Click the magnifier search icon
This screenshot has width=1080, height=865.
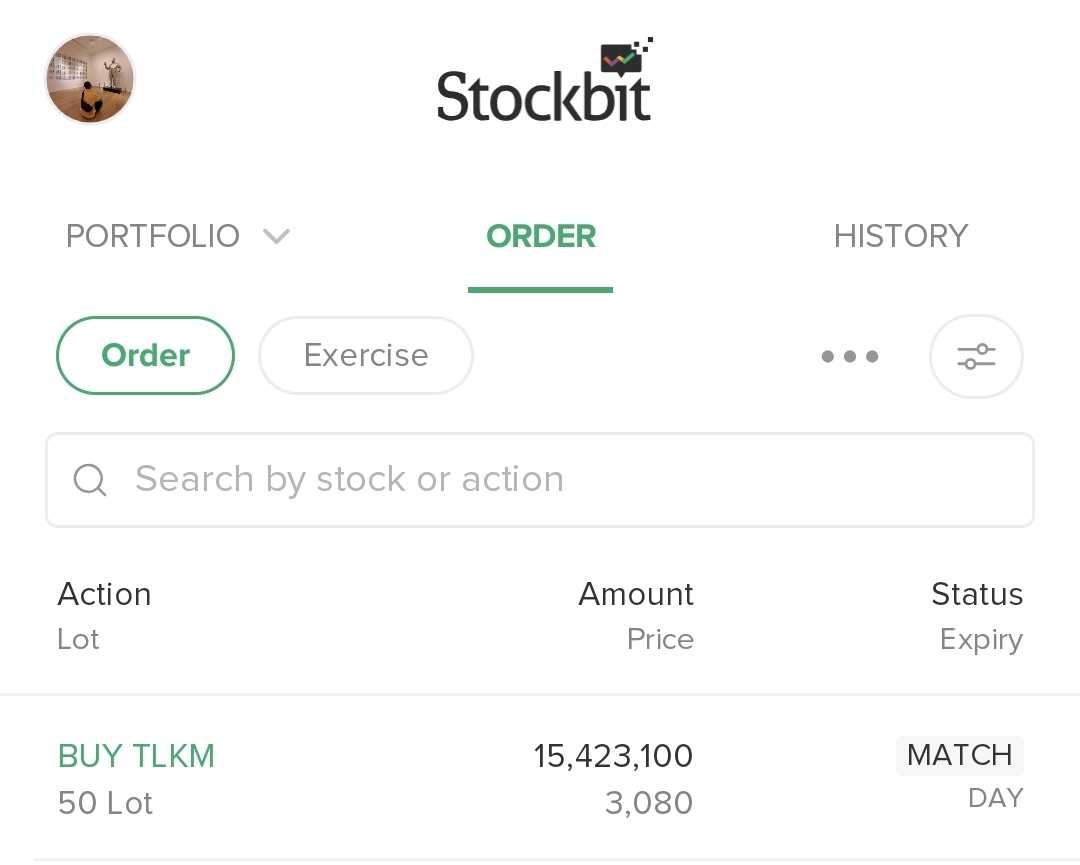tap(90, 480)
